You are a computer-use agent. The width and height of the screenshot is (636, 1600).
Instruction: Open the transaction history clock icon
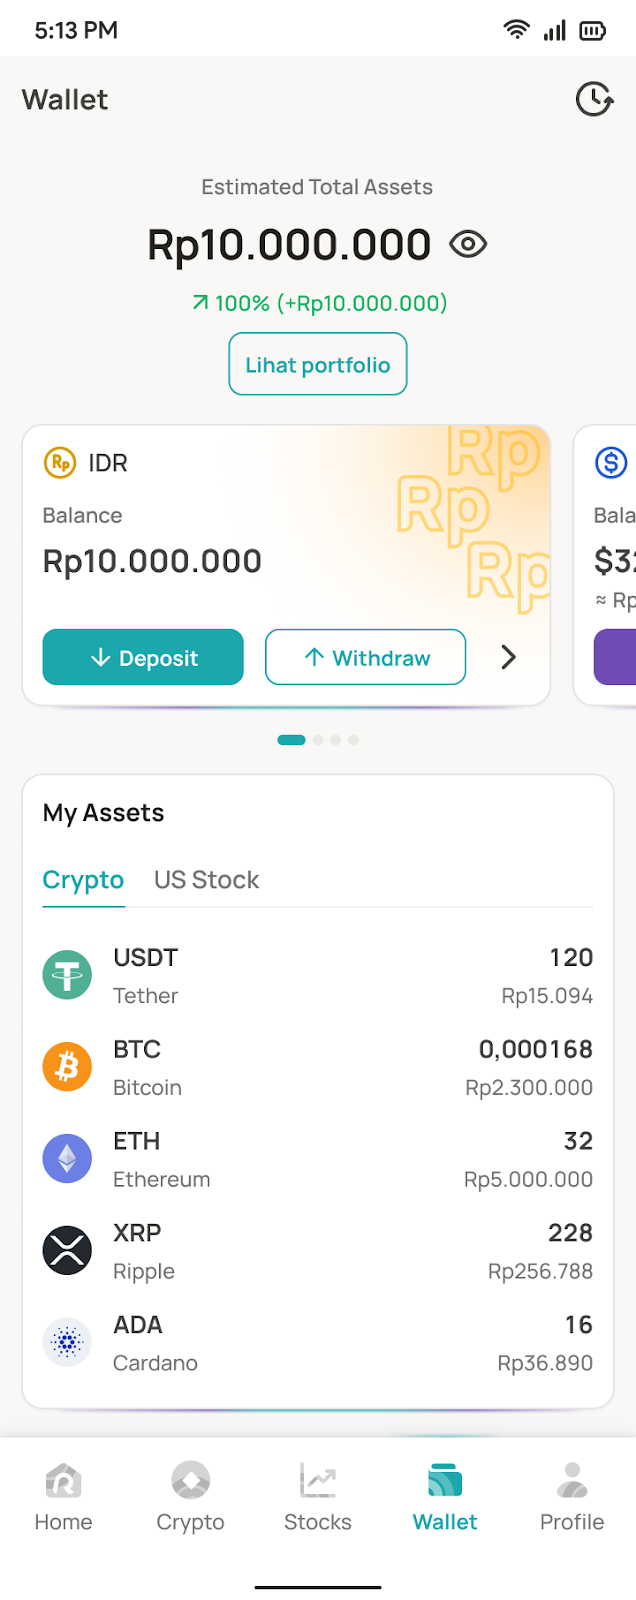click(594, 99)
